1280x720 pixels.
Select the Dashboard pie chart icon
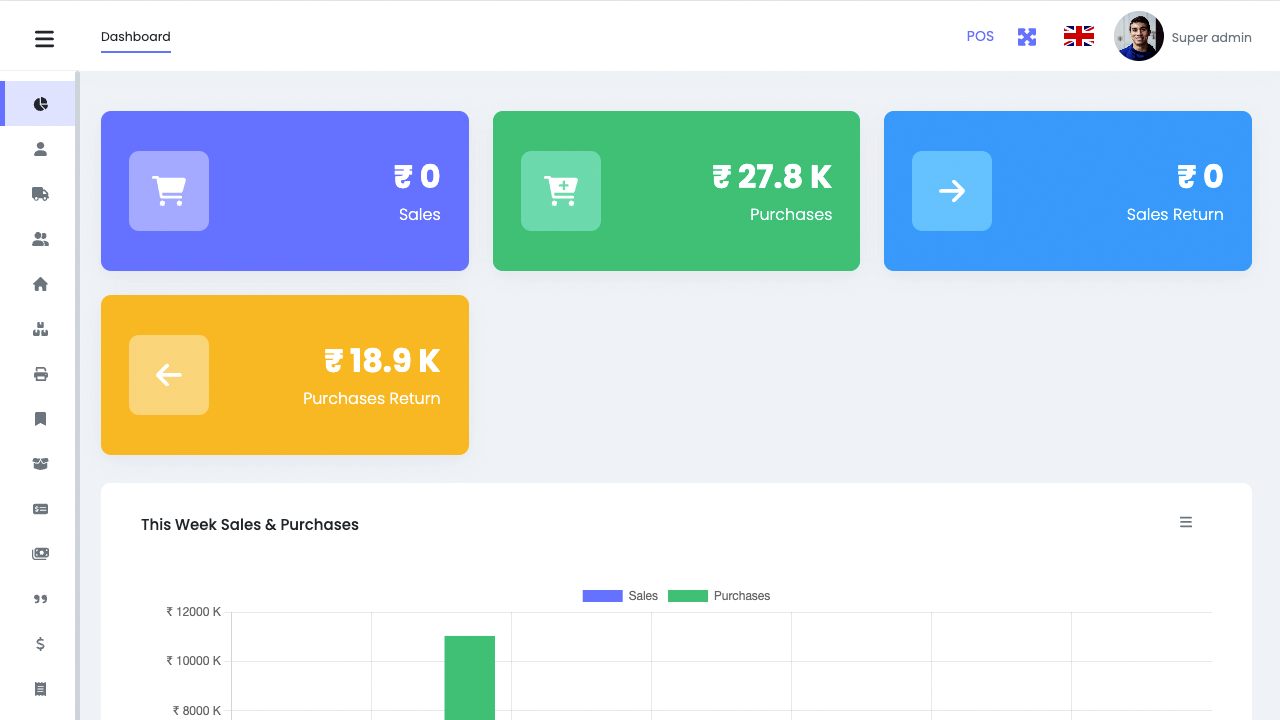40,103
